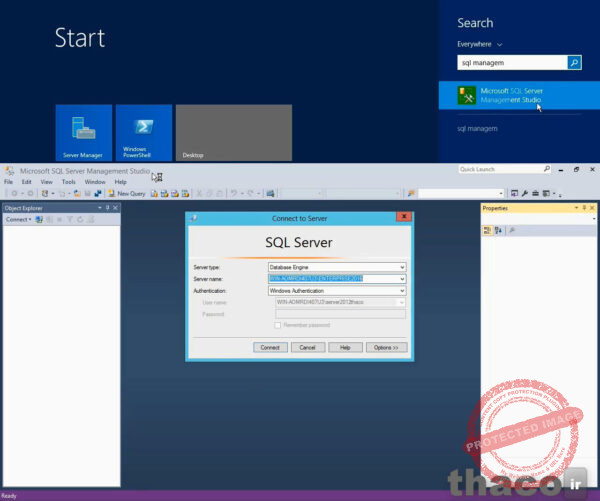Open the View menu
Image resolution: width=600 pixels, height=501 pixels.
point(46,182)
